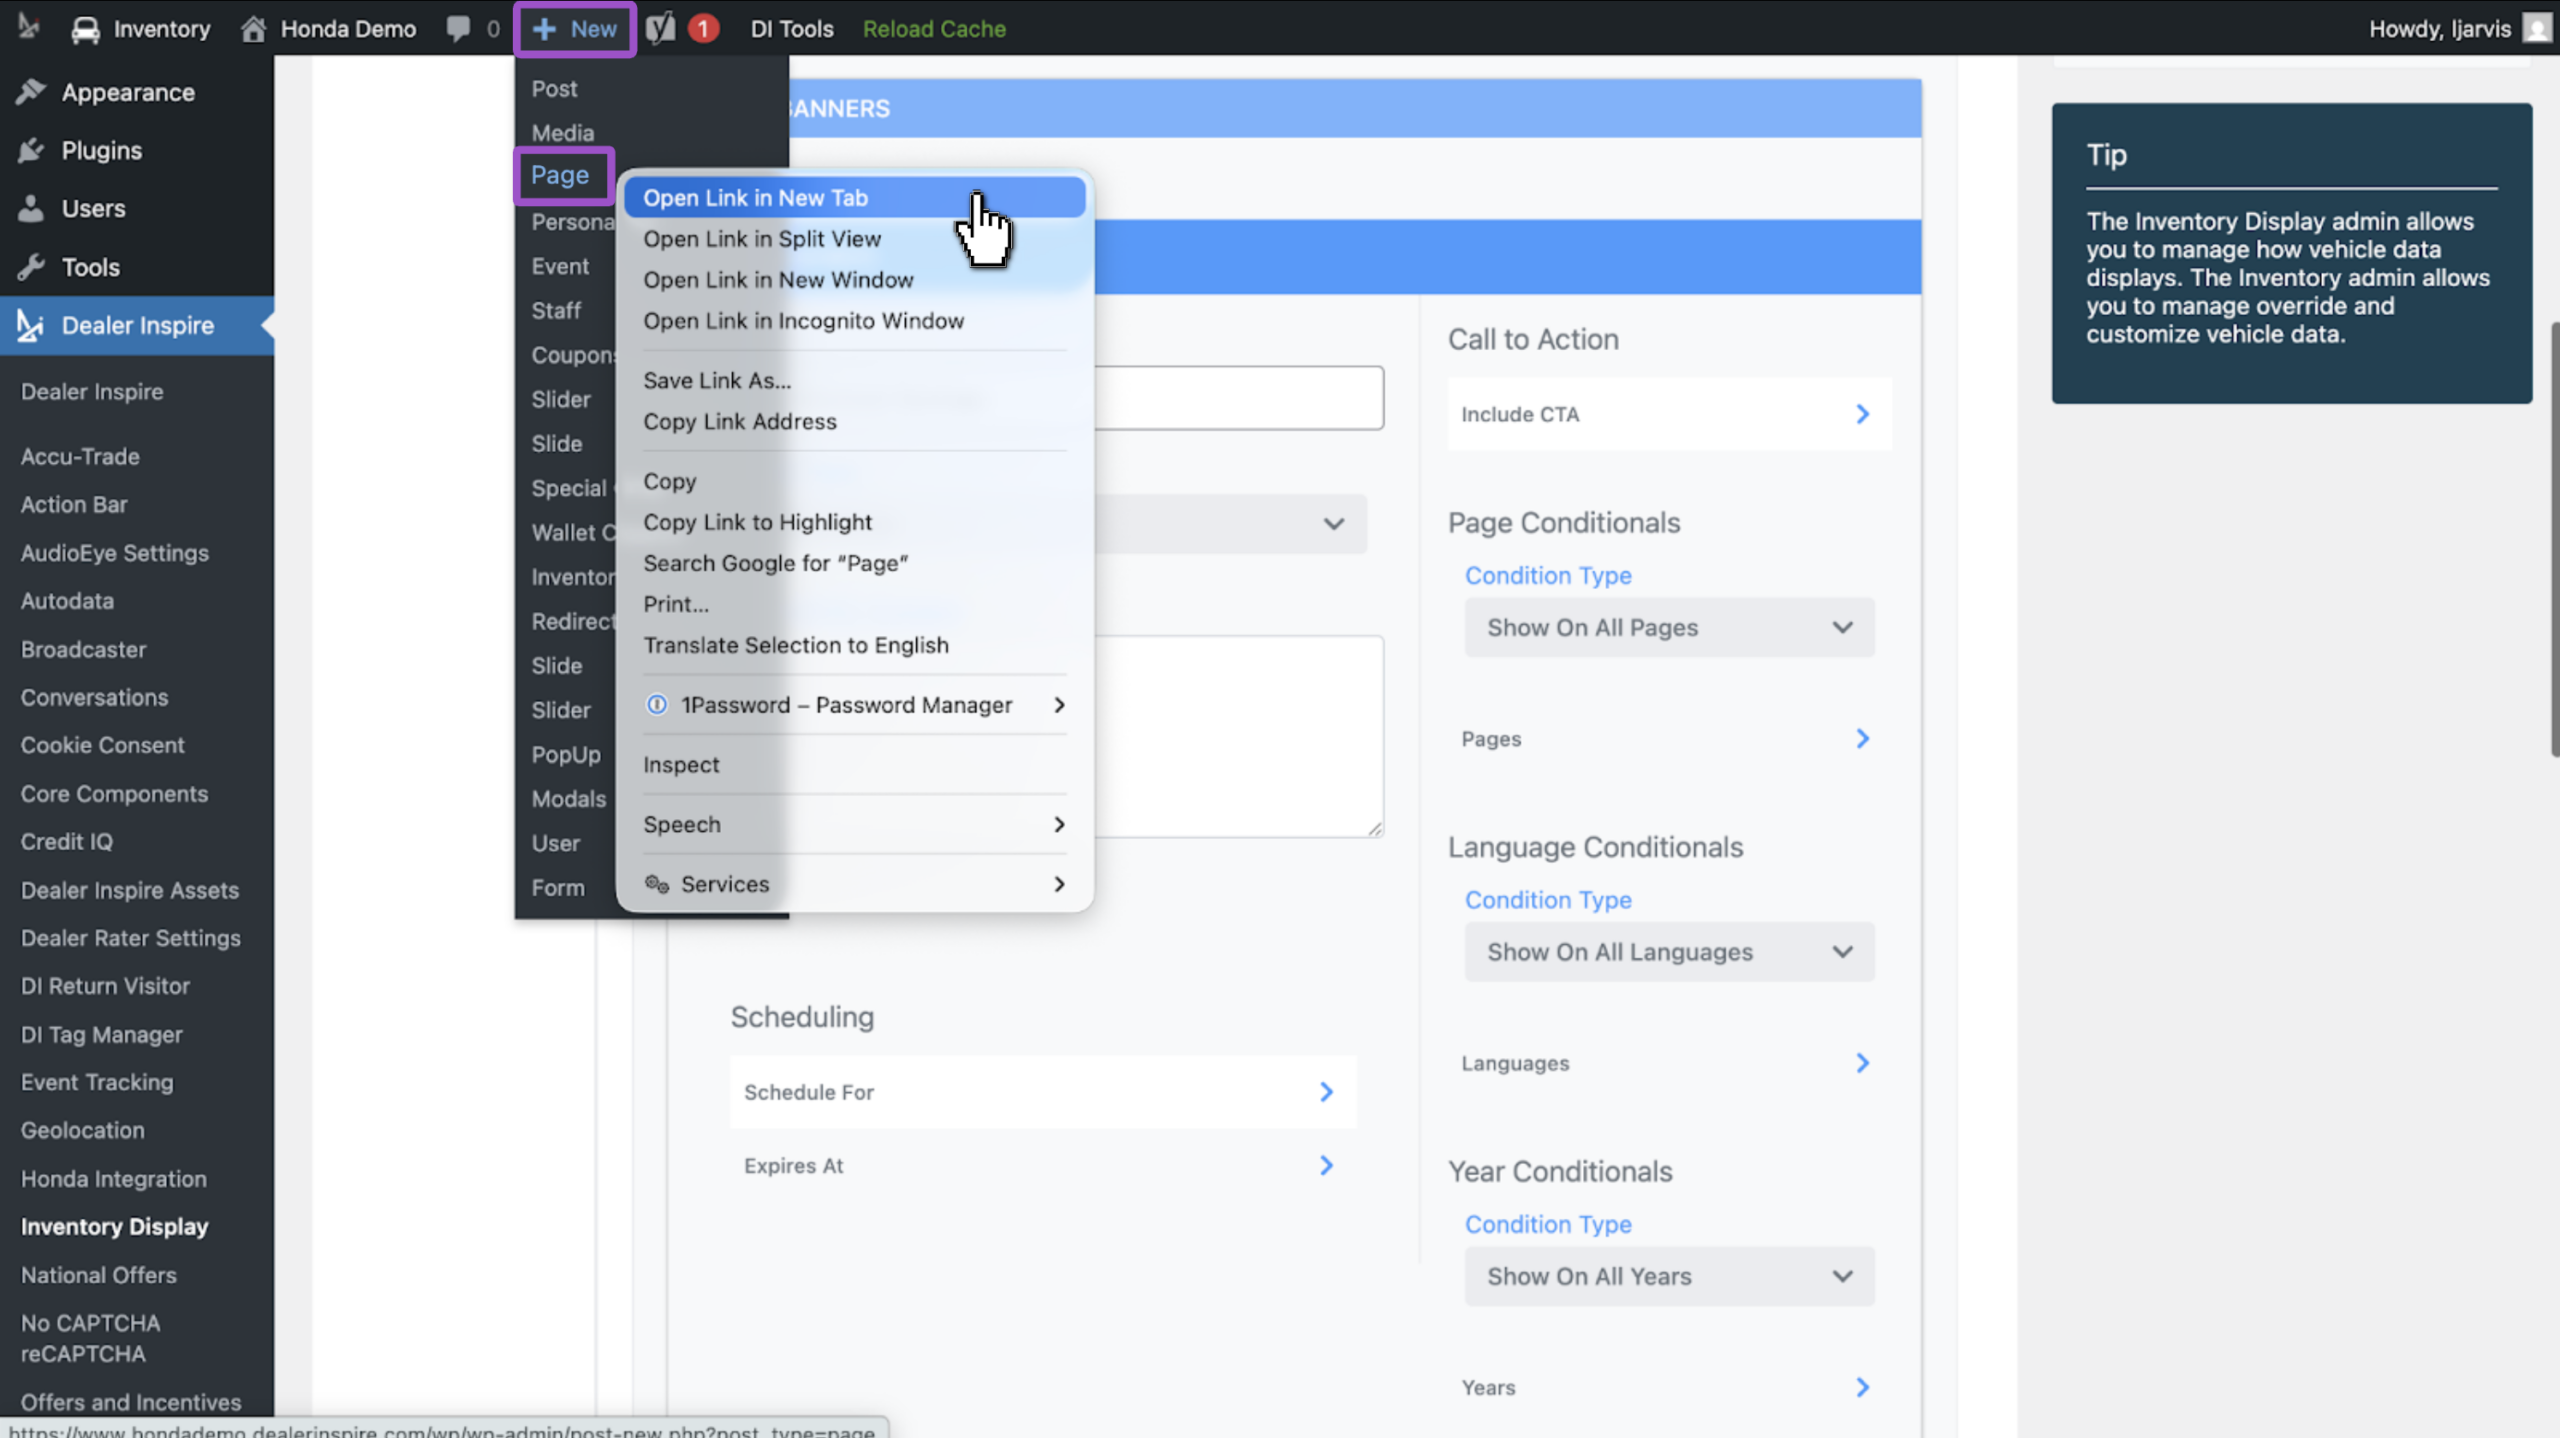Click the user avatar next to Howdy ljarvis
2560x1438 pixels.
pyautogui.click(x=2538, y=28)
